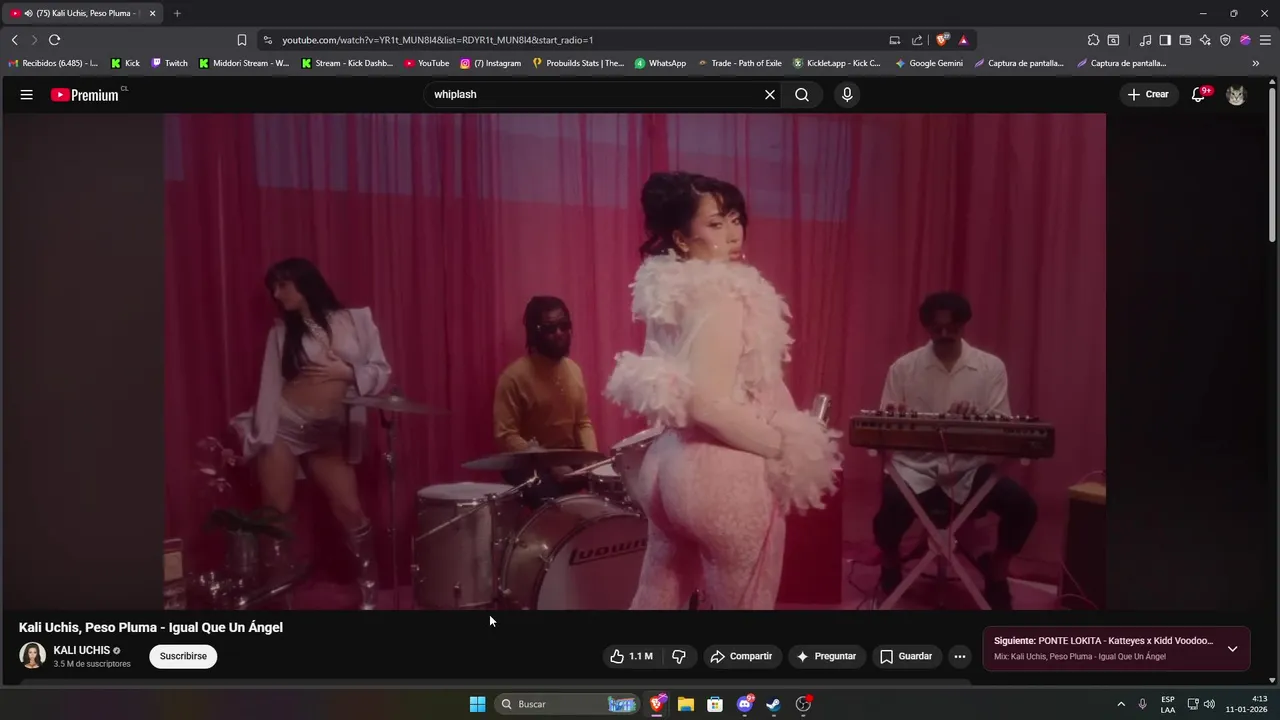Open the Google Gemini bookmark

pyautogui.click(x=929, y=63)
